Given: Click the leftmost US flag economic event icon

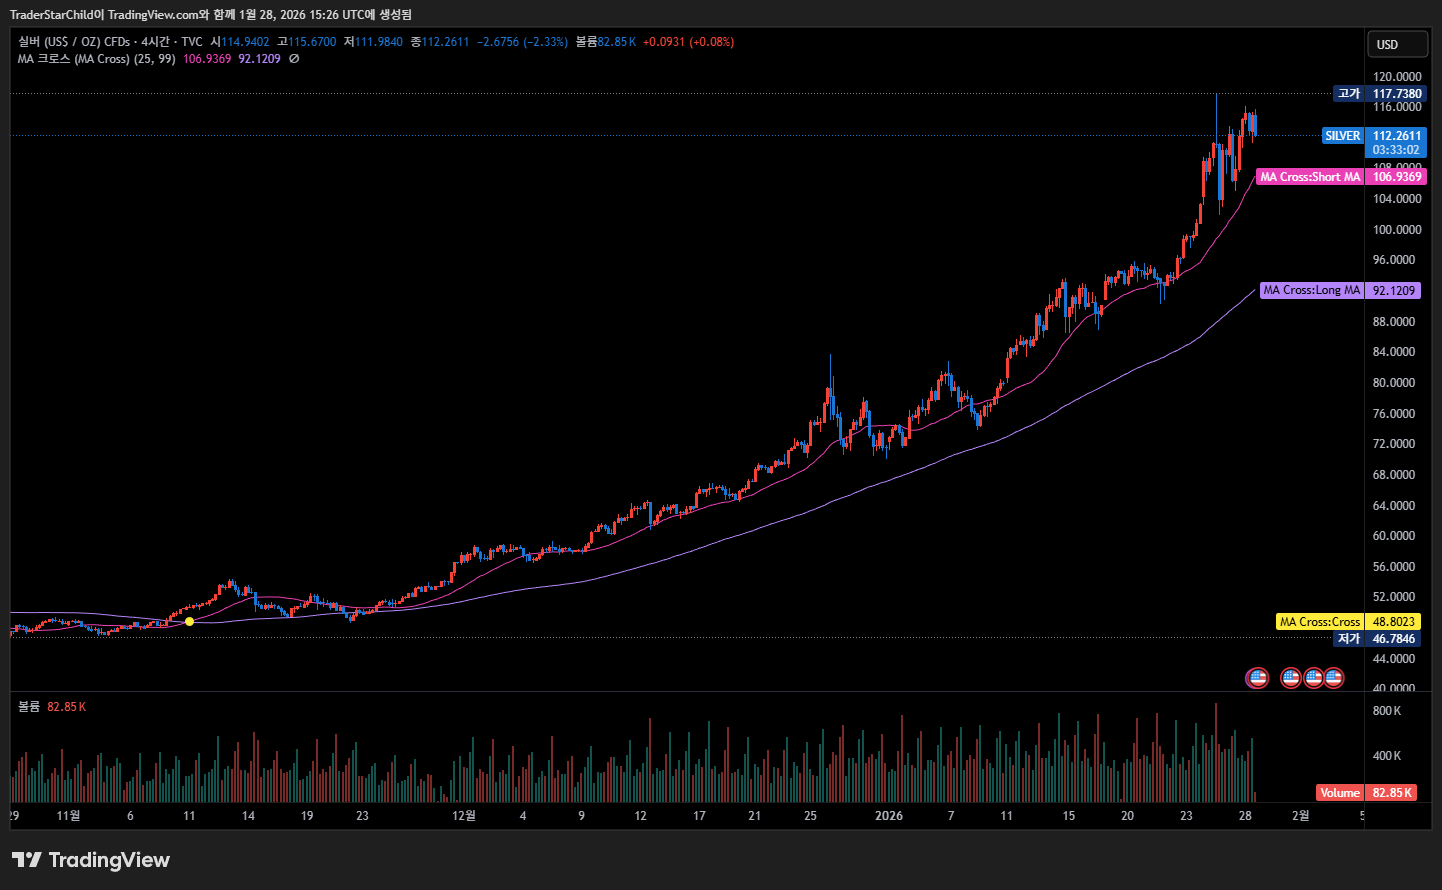Looking at the screenshot, I should click(x=1257, y=678).
